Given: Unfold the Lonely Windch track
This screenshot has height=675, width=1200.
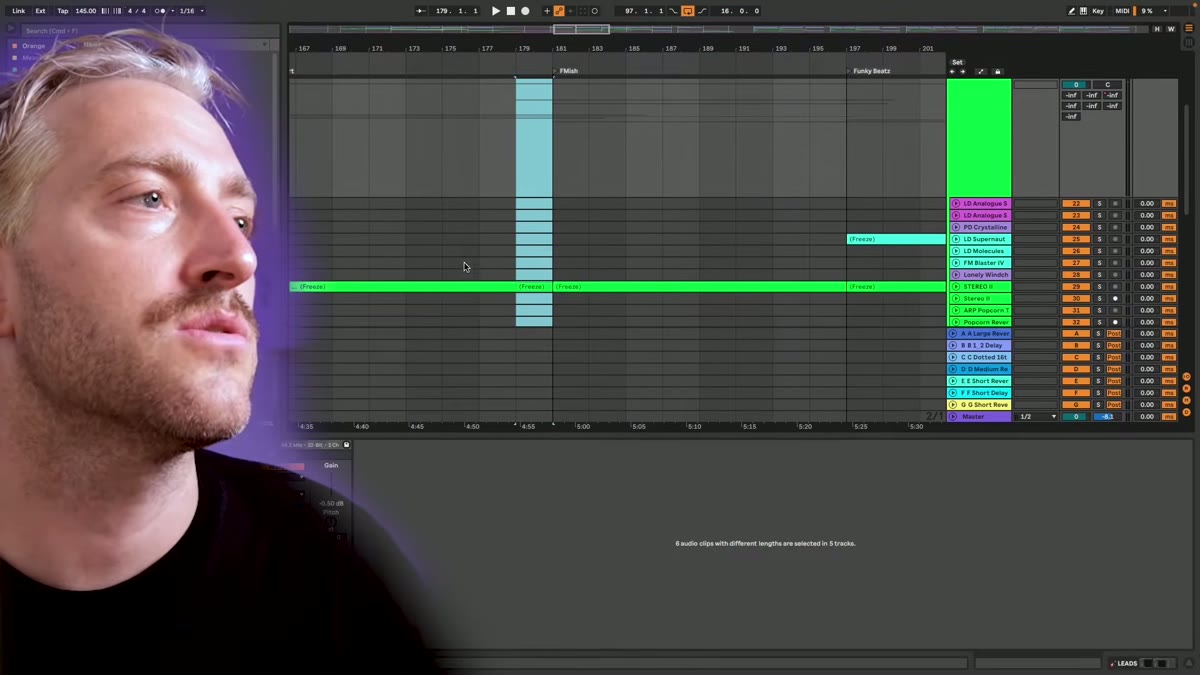Looking at the screenshot, I should coord(955,275).
